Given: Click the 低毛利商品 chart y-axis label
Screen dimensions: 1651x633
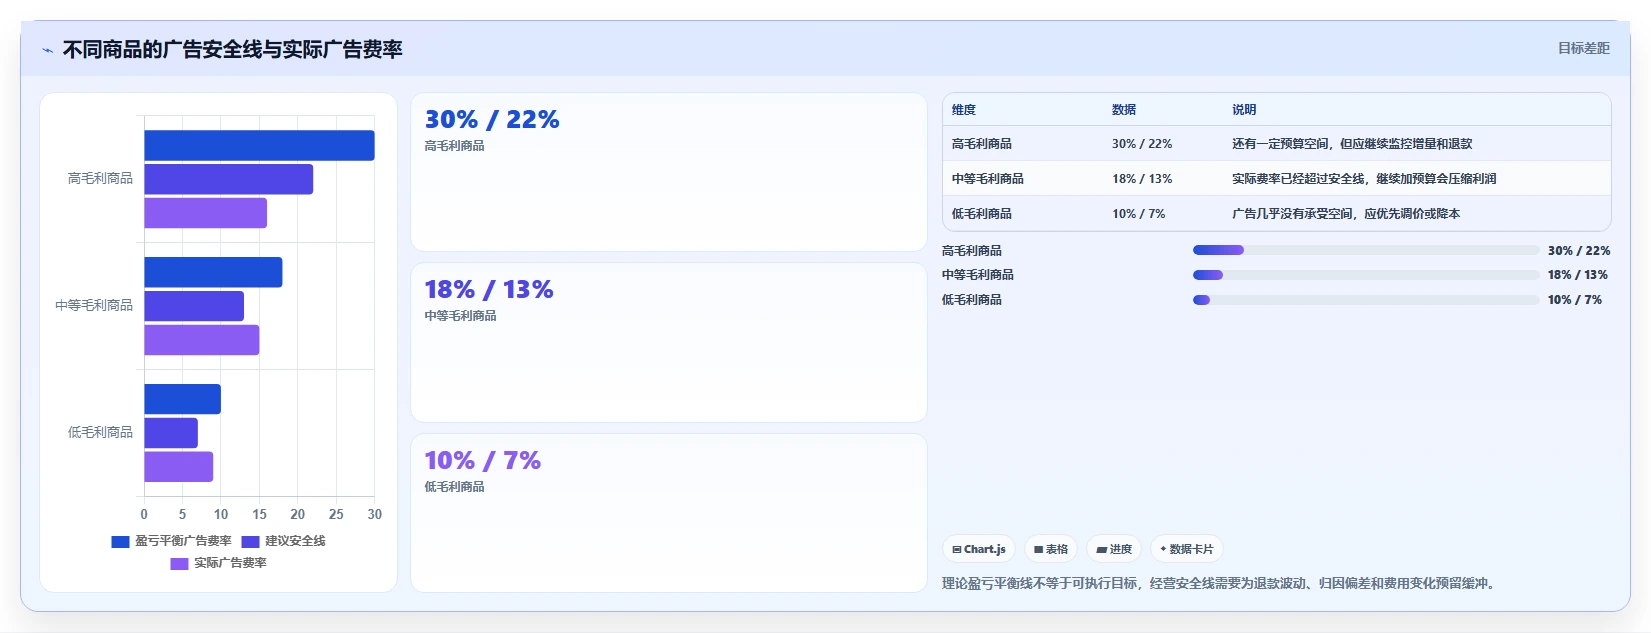Looking at the screenshot, I should point(100,433).
